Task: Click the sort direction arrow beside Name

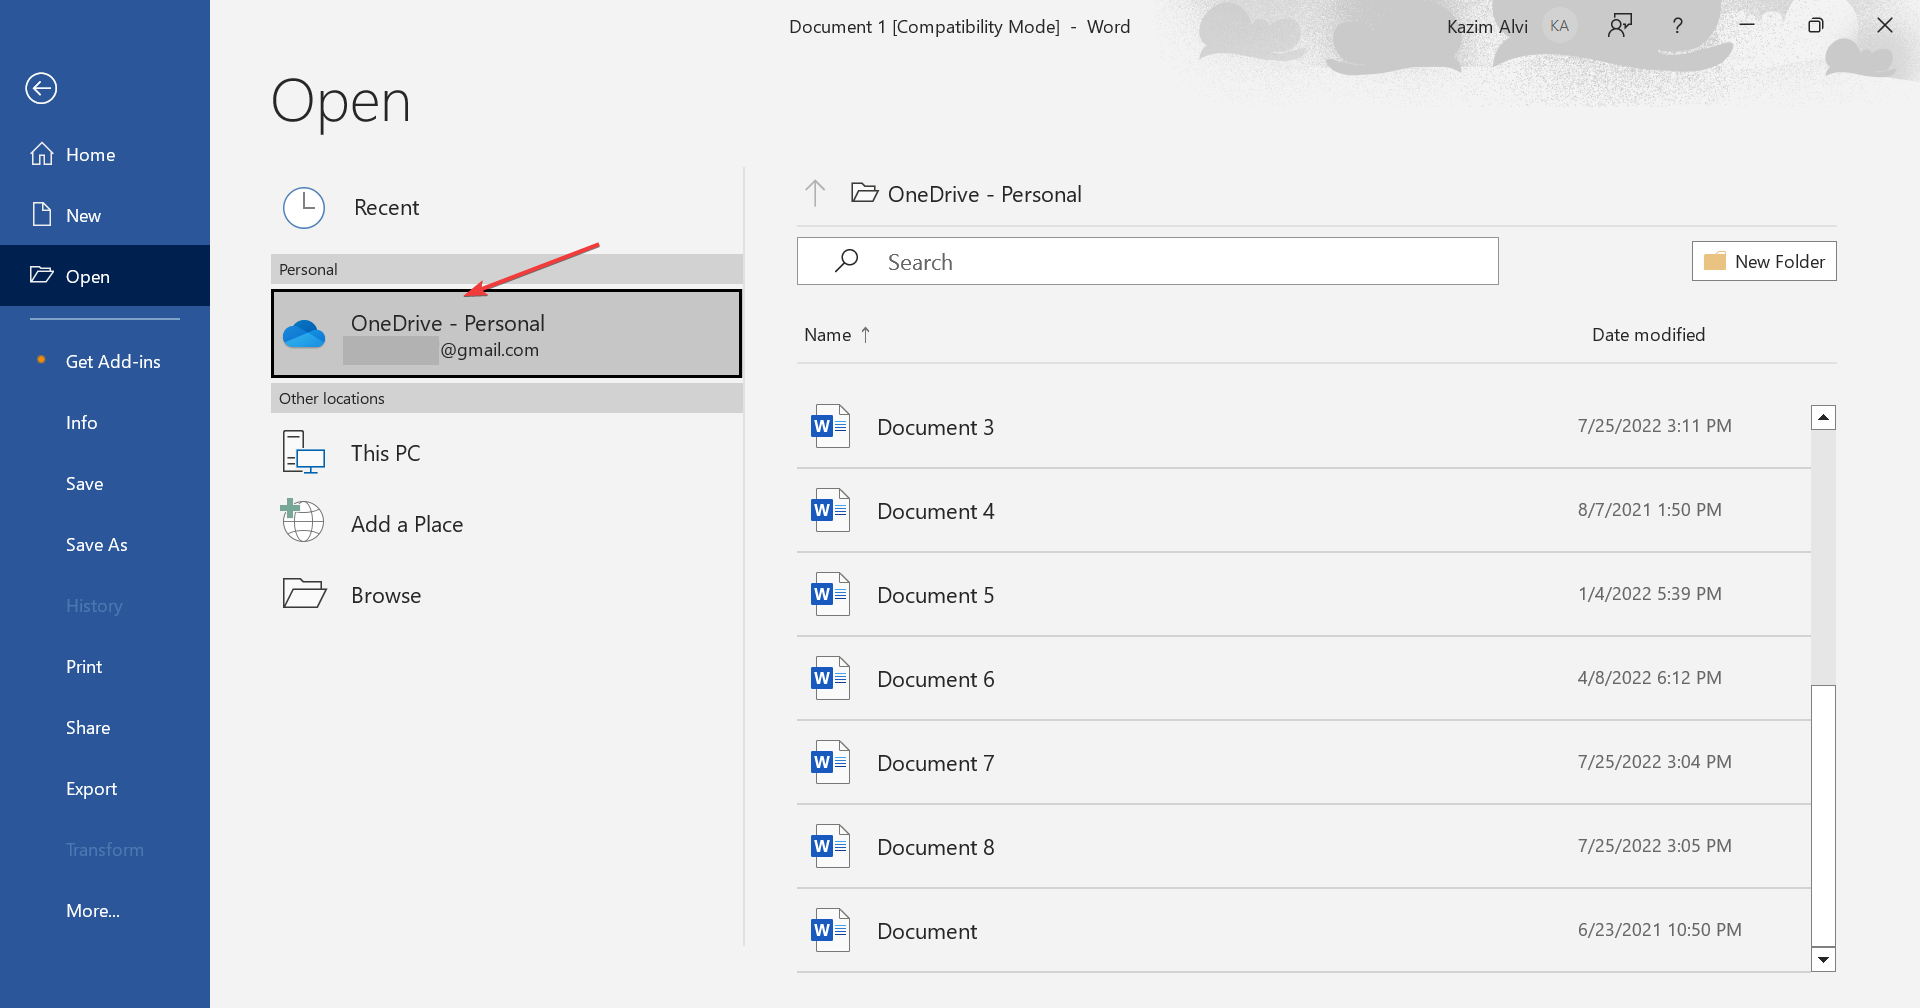Action: click(866, 335)
